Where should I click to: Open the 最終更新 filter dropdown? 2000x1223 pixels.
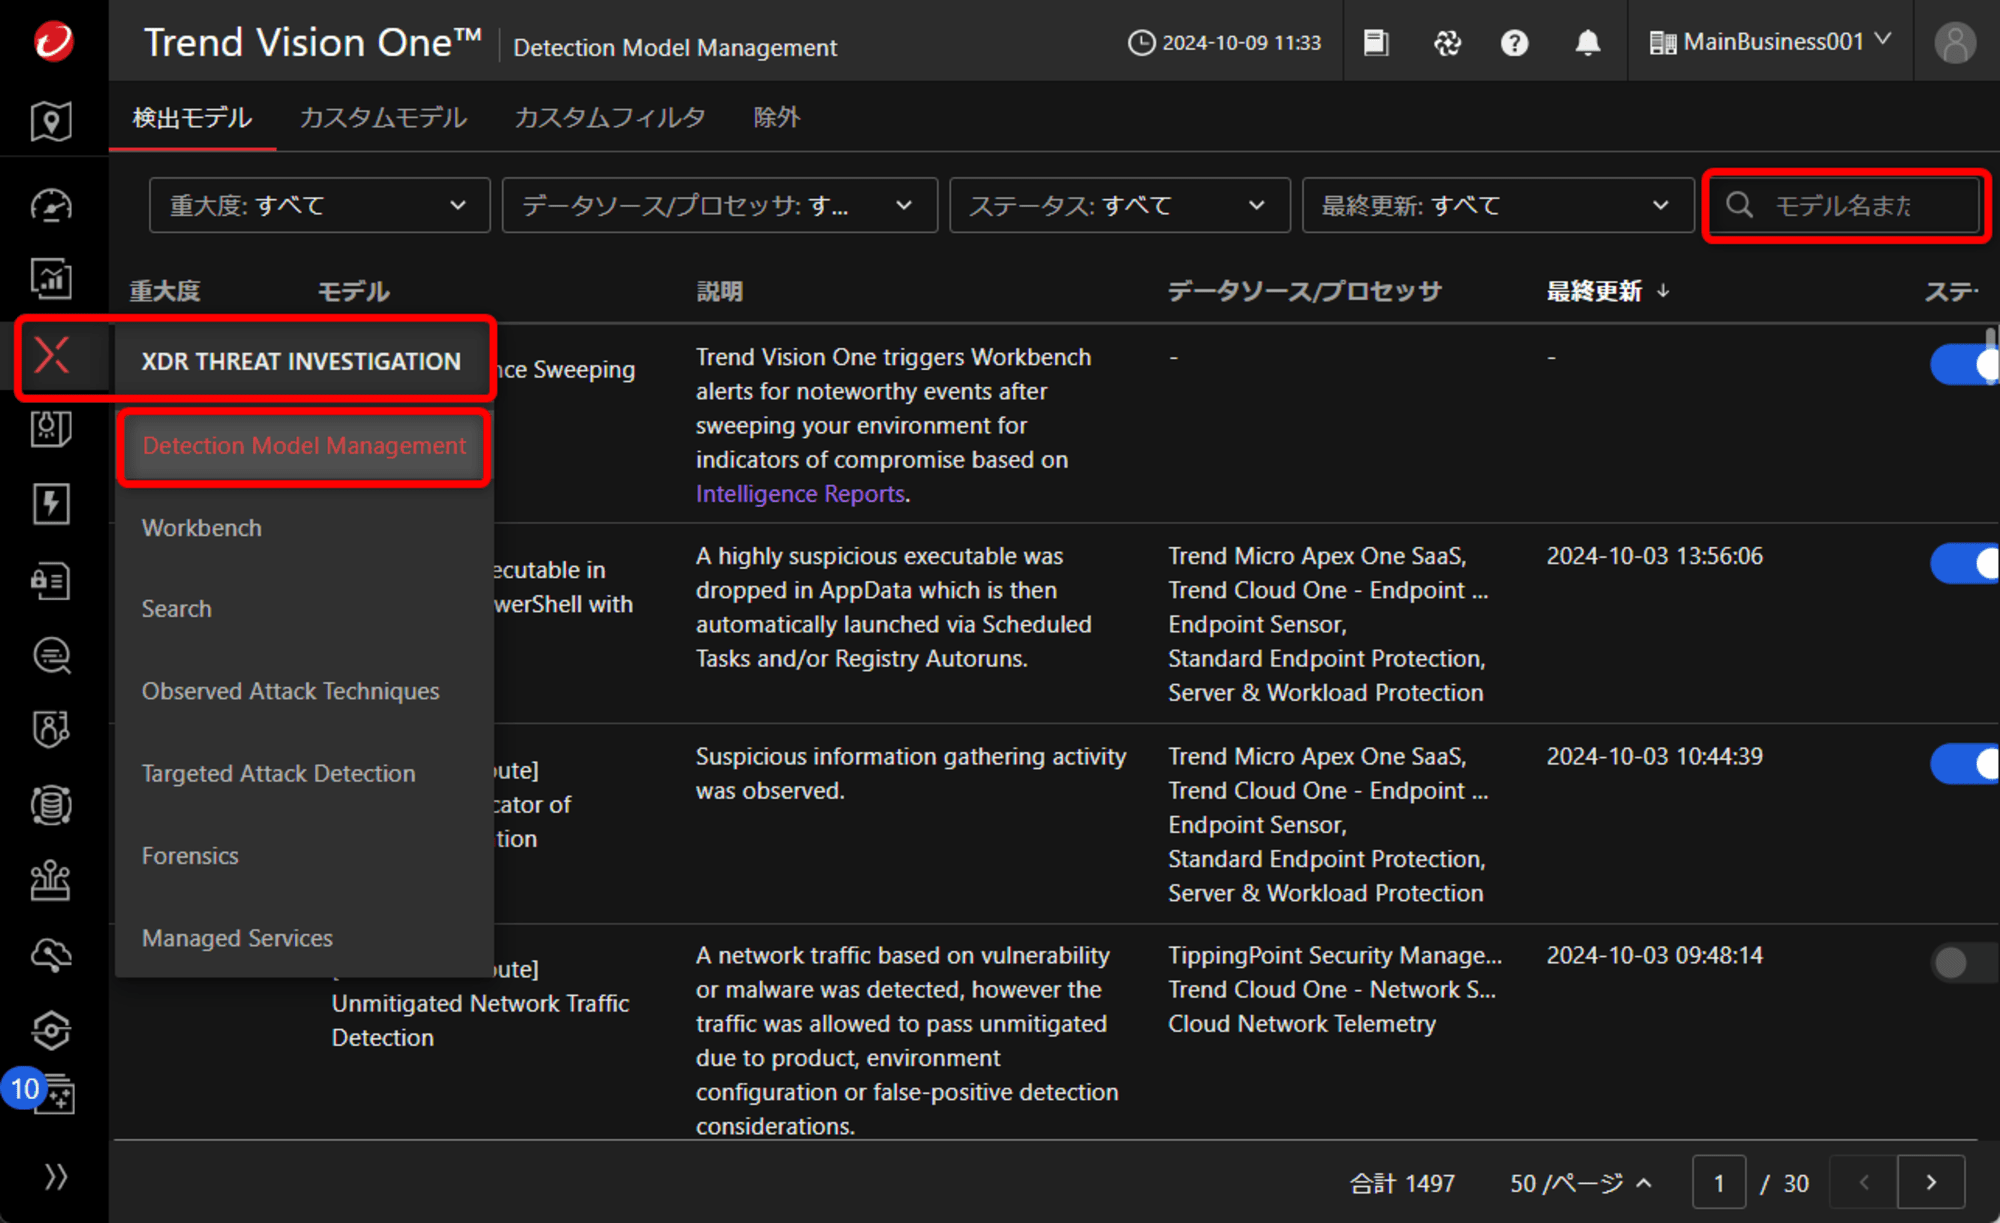[1497, 205]
